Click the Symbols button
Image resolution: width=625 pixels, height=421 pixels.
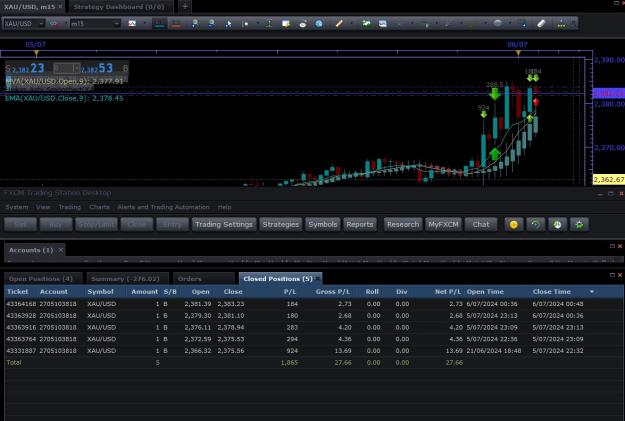(x=322, y=224)
